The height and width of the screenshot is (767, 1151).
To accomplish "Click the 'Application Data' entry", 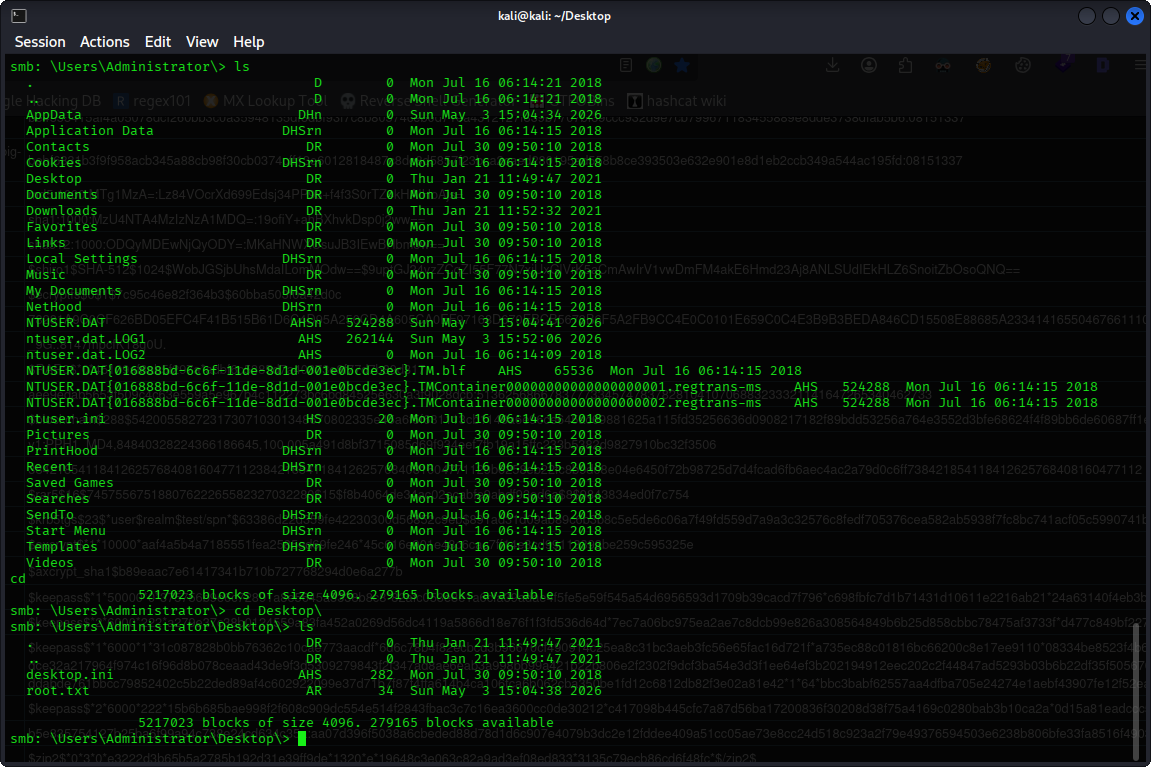I will [90, 131].
